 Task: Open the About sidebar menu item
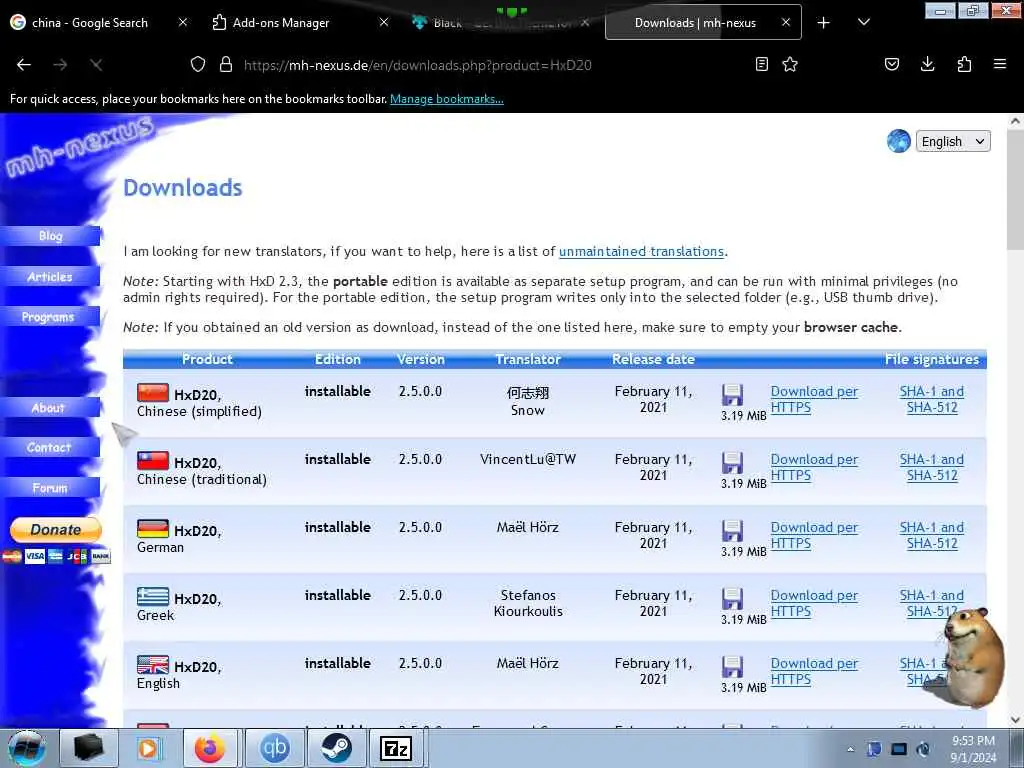click(50, 408)
